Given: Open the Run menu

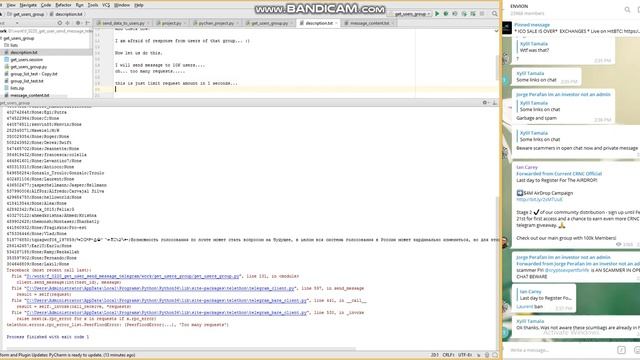Looking at the screenshot, I should (80, 5).
